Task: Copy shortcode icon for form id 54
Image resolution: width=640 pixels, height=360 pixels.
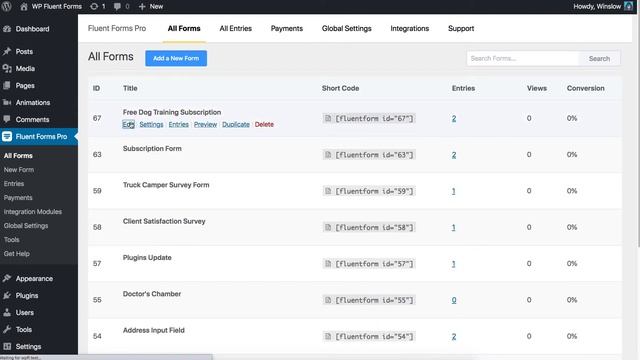Action: [x=328, y=336]
